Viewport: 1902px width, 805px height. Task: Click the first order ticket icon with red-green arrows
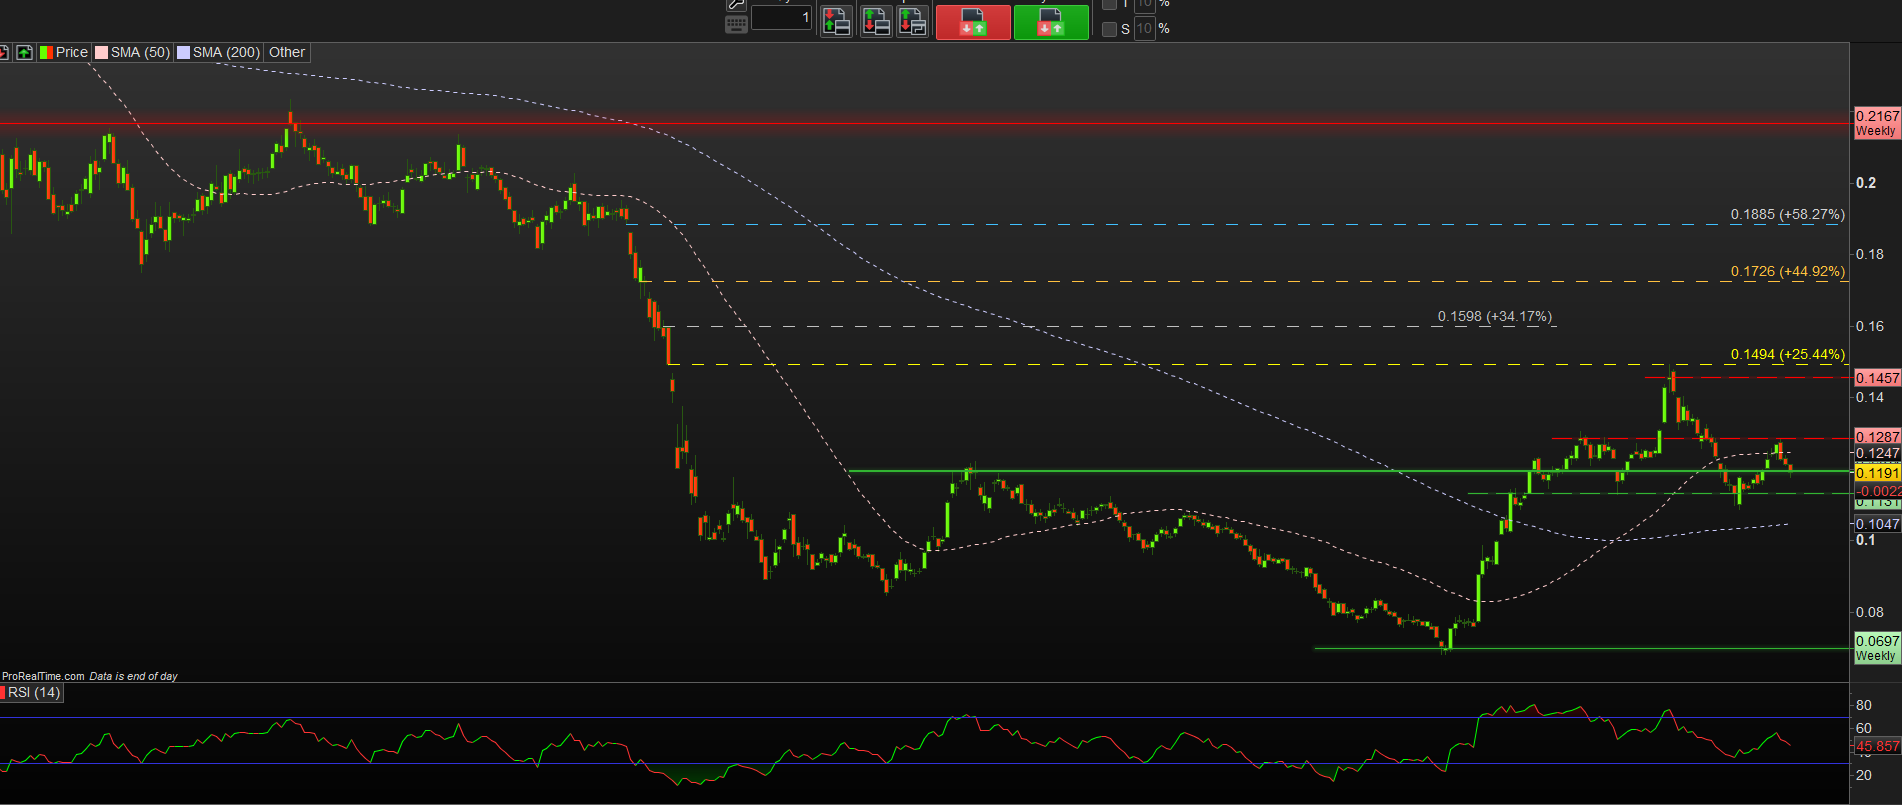(x=836, y=21)
